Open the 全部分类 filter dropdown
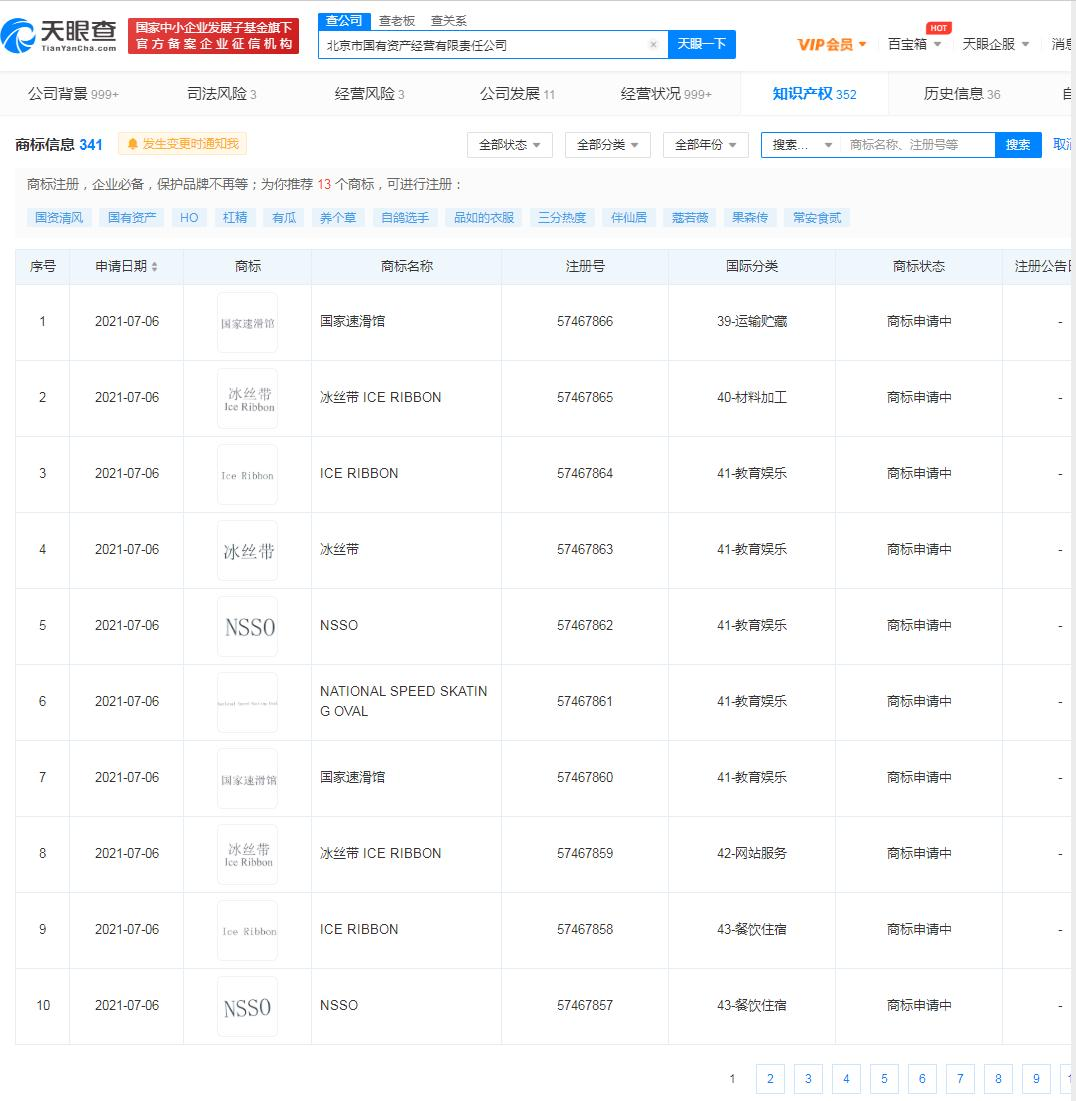The width and height of the screenshot is (1076, 1101). pyautogui.click(x=607, y=145)
